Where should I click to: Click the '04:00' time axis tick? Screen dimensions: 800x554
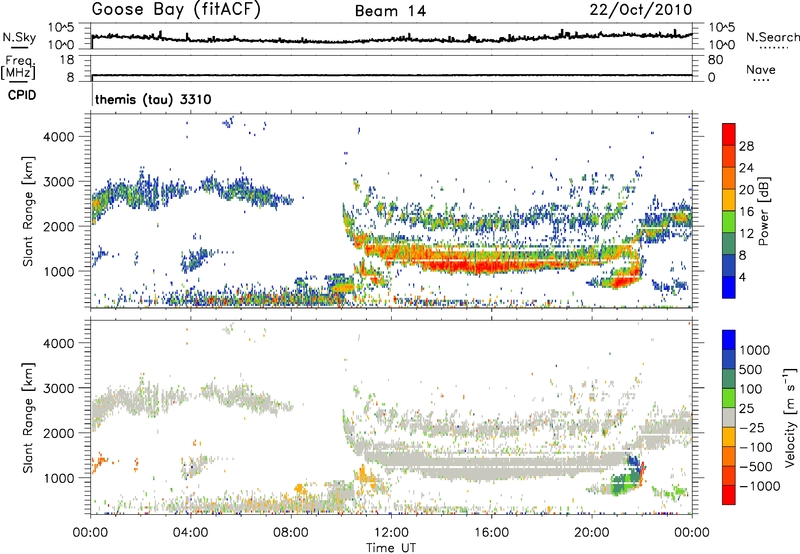point(190,533)
